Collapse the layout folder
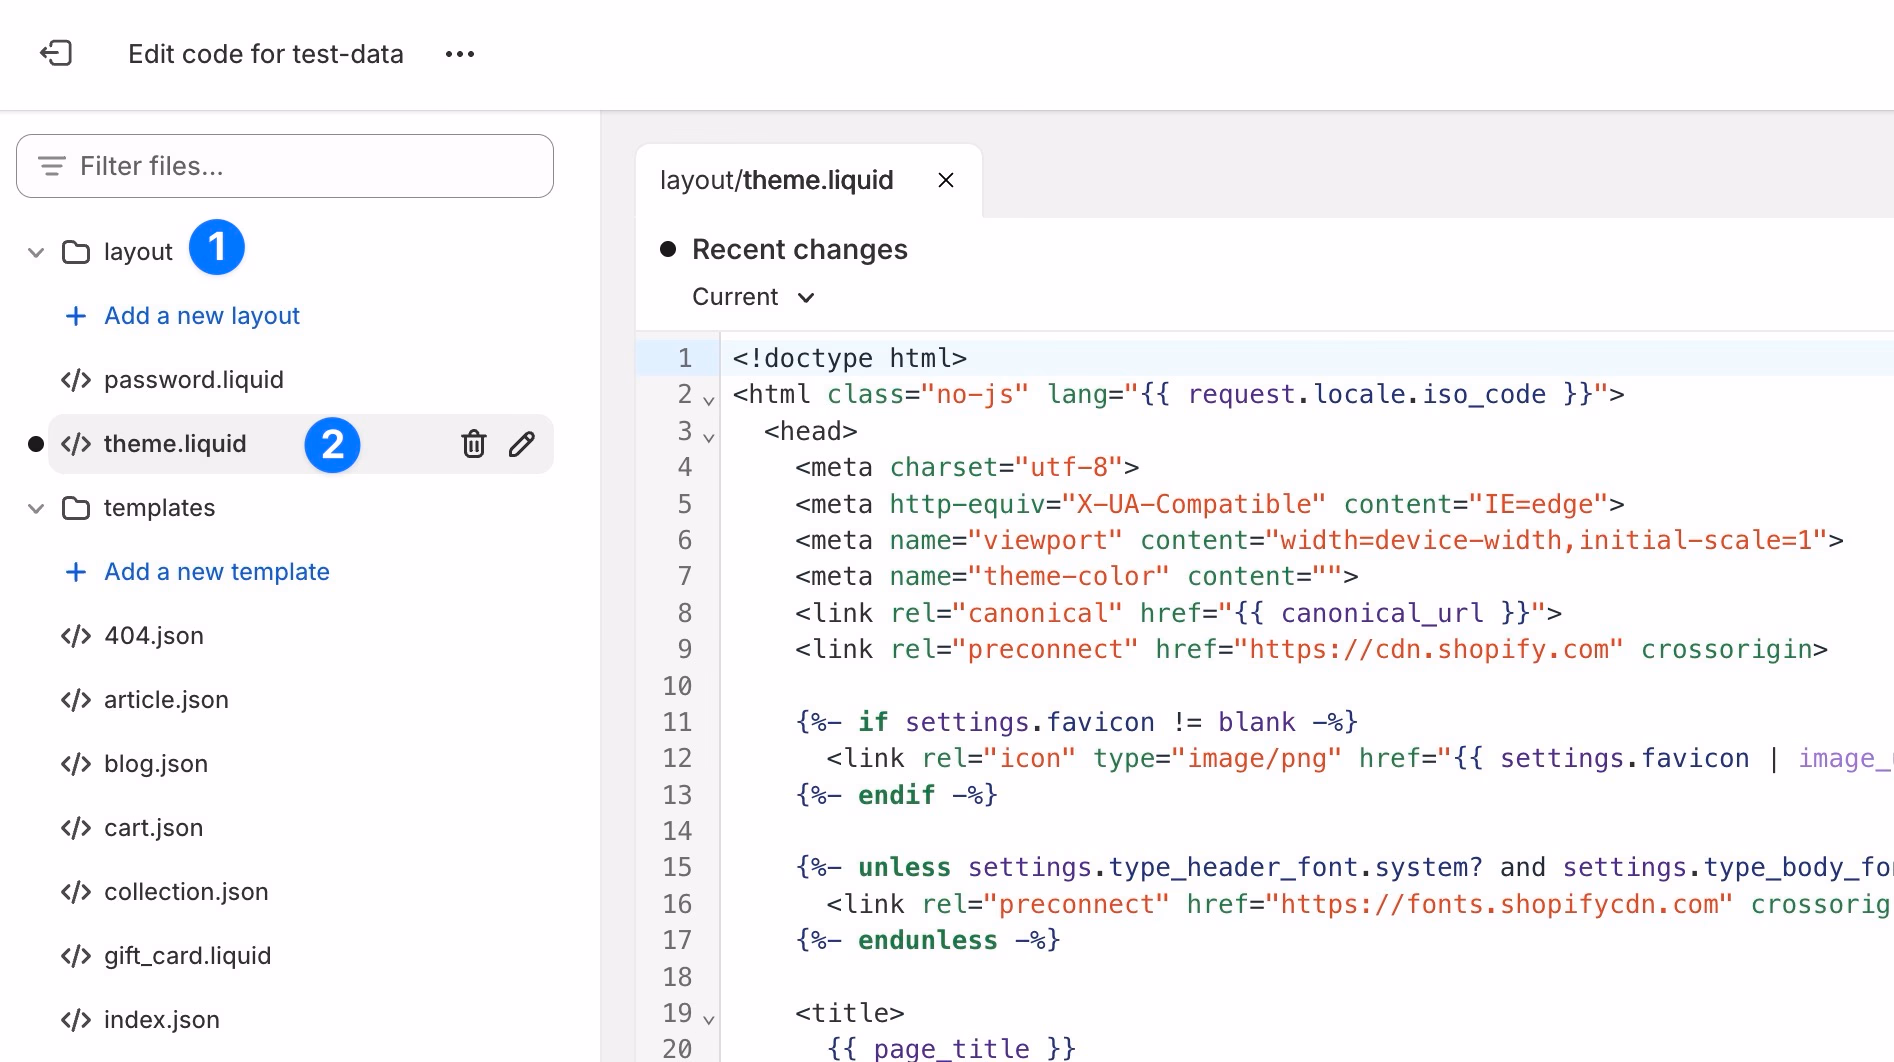1894x1062 pixels. click(x=36, y=252)
